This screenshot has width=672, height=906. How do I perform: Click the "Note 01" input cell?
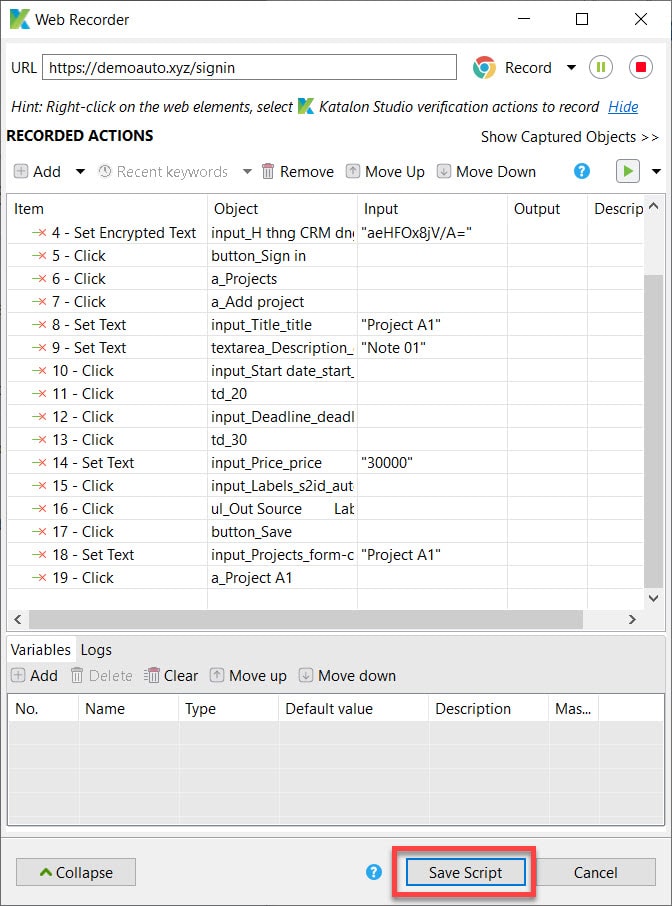coord(432,348)
